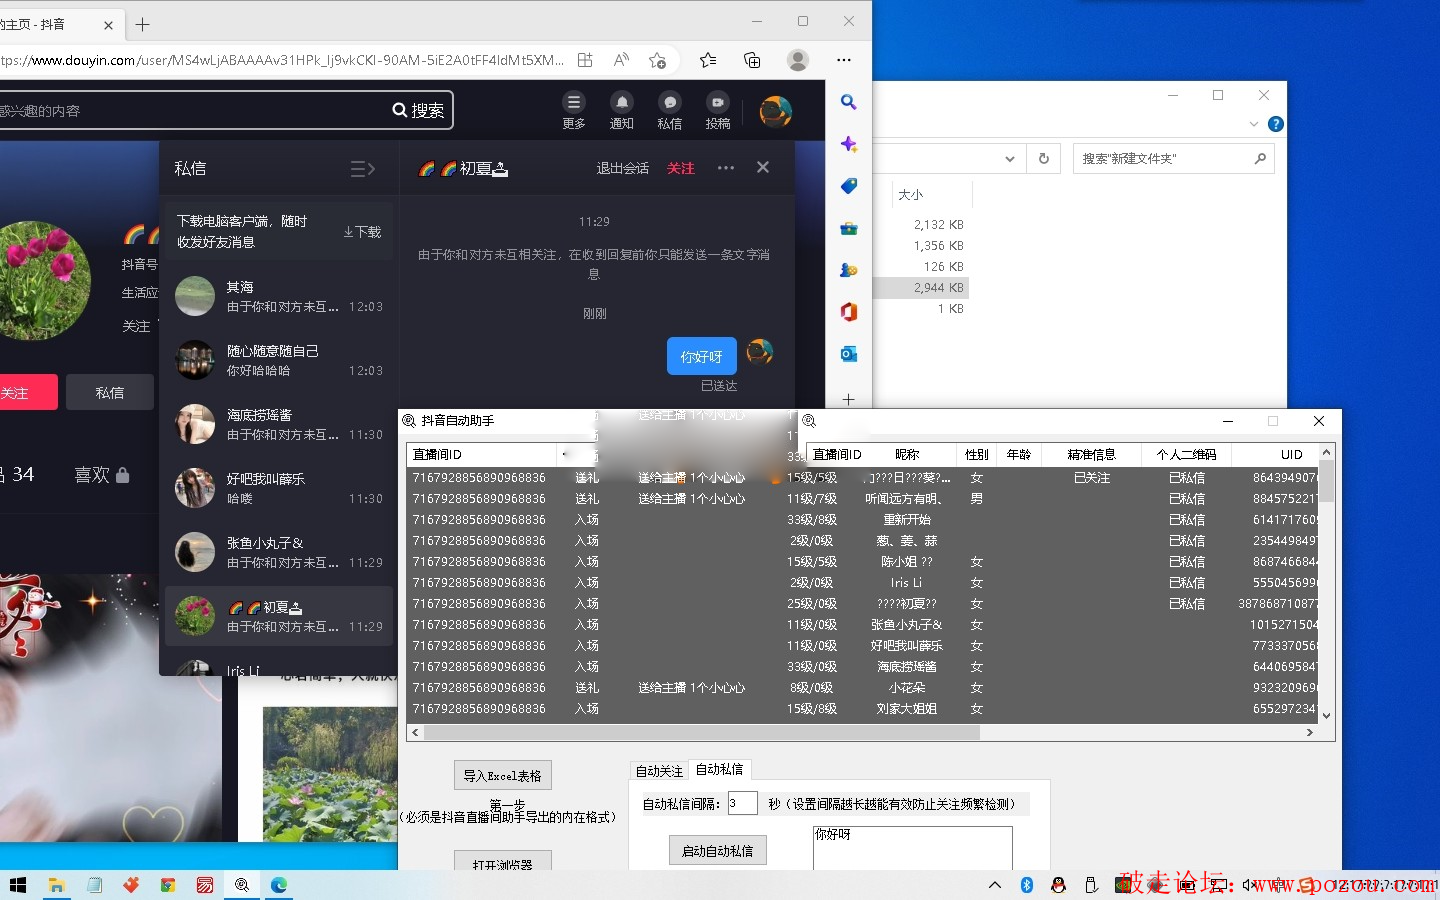This screenshot has width=1440, height=900.
Task: Open 张鱼小丸子& conversation in message list
Action: 279,552
